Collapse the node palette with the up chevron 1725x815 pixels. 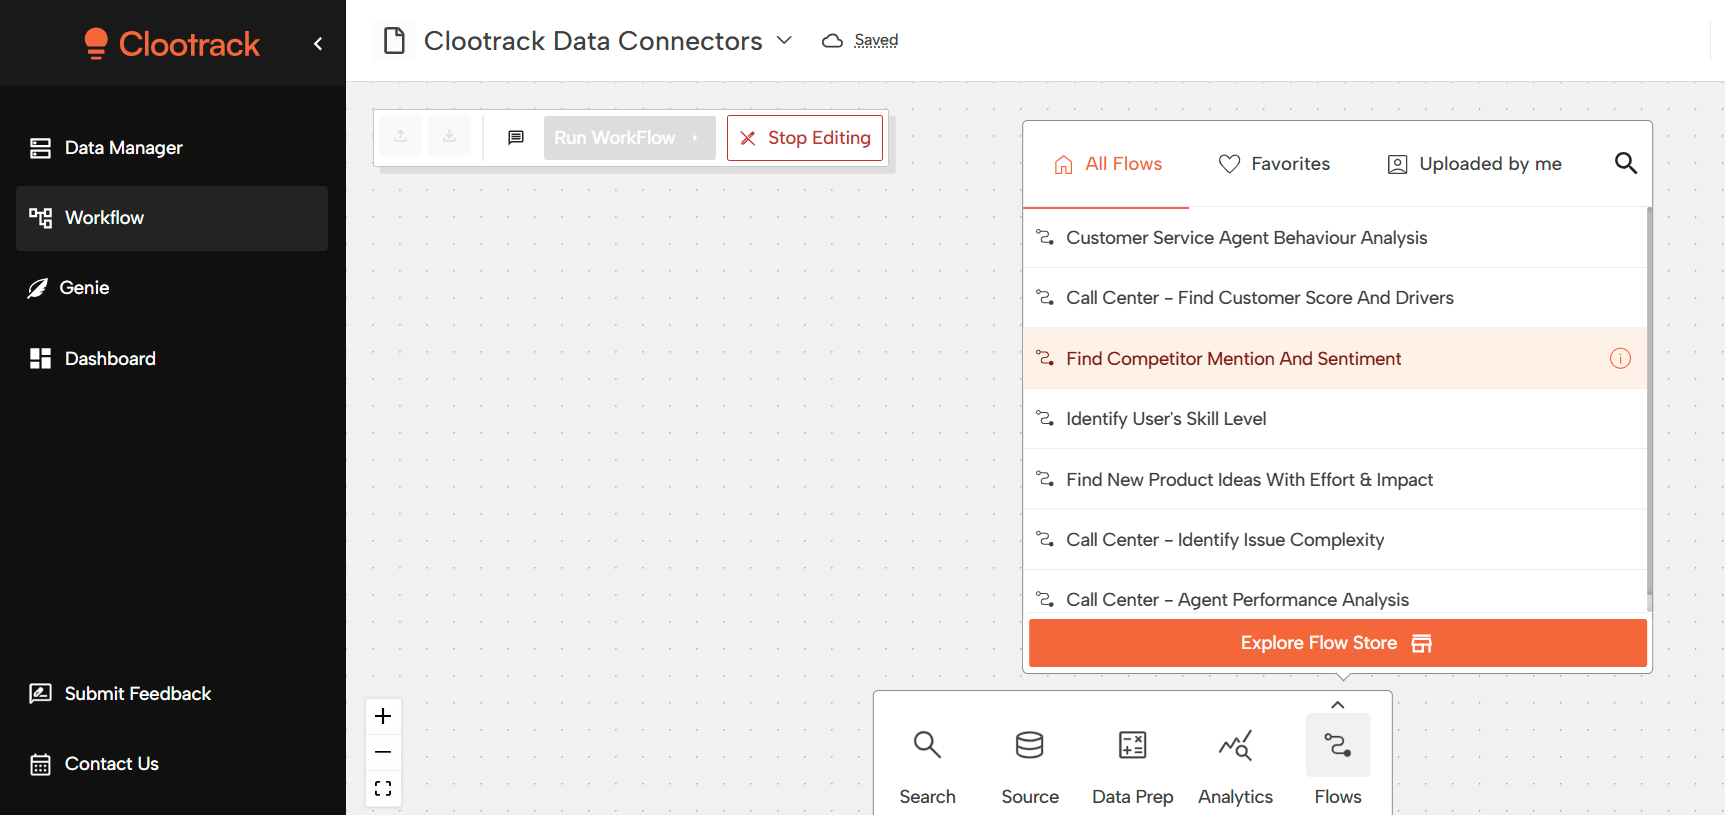point(1338,704)
